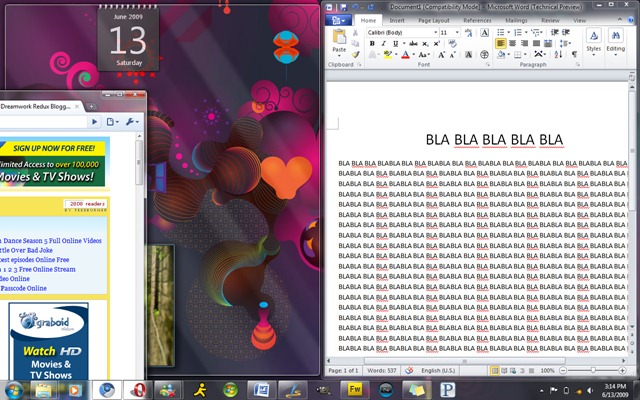
Task: Click the Bullets list icon
Action: (500, 32)
